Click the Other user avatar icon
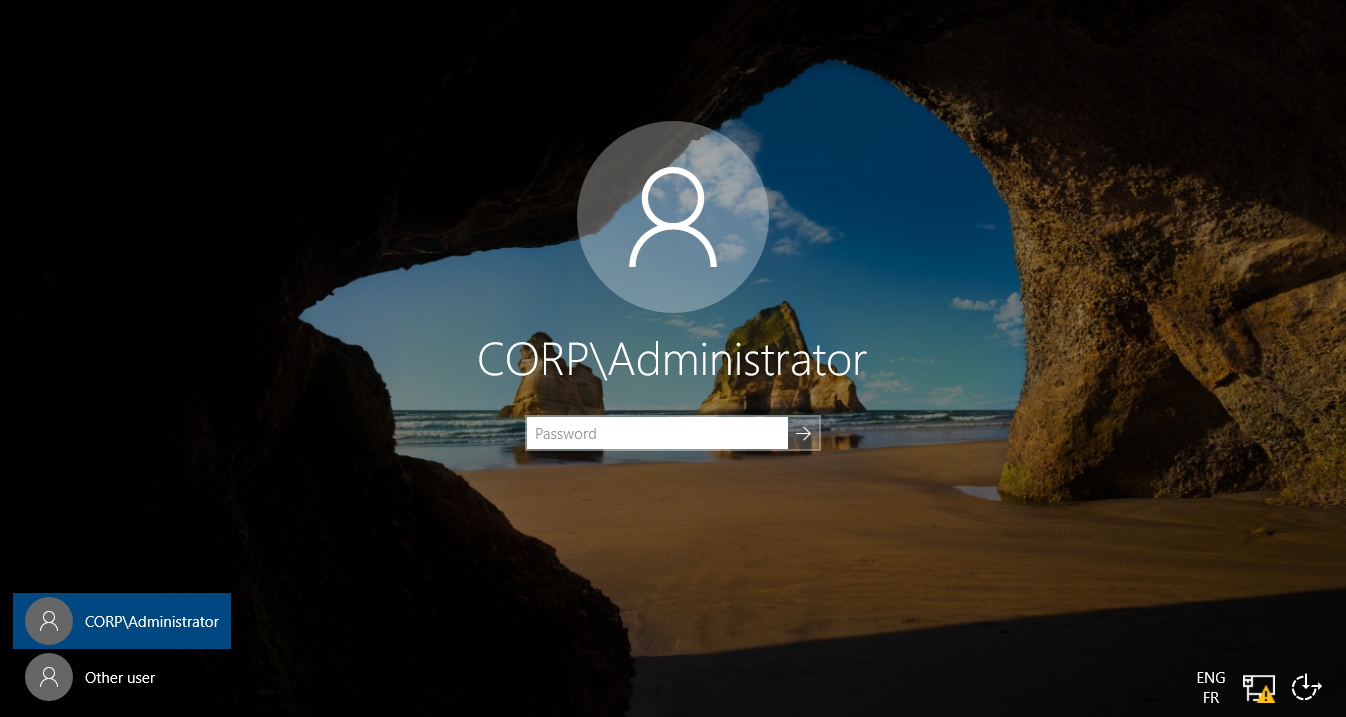Viewport: 1346px width, 717px height. 49,677
